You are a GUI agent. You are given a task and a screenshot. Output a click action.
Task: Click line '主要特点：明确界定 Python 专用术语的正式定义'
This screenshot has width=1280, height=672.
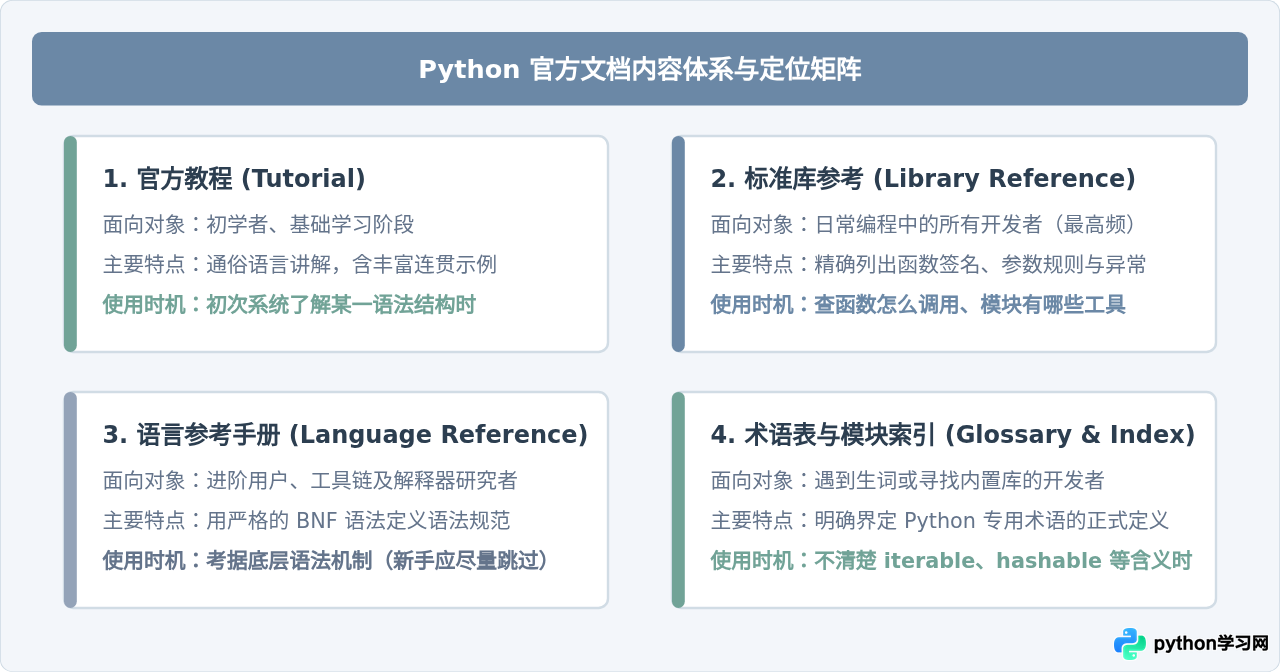point(940,520)
